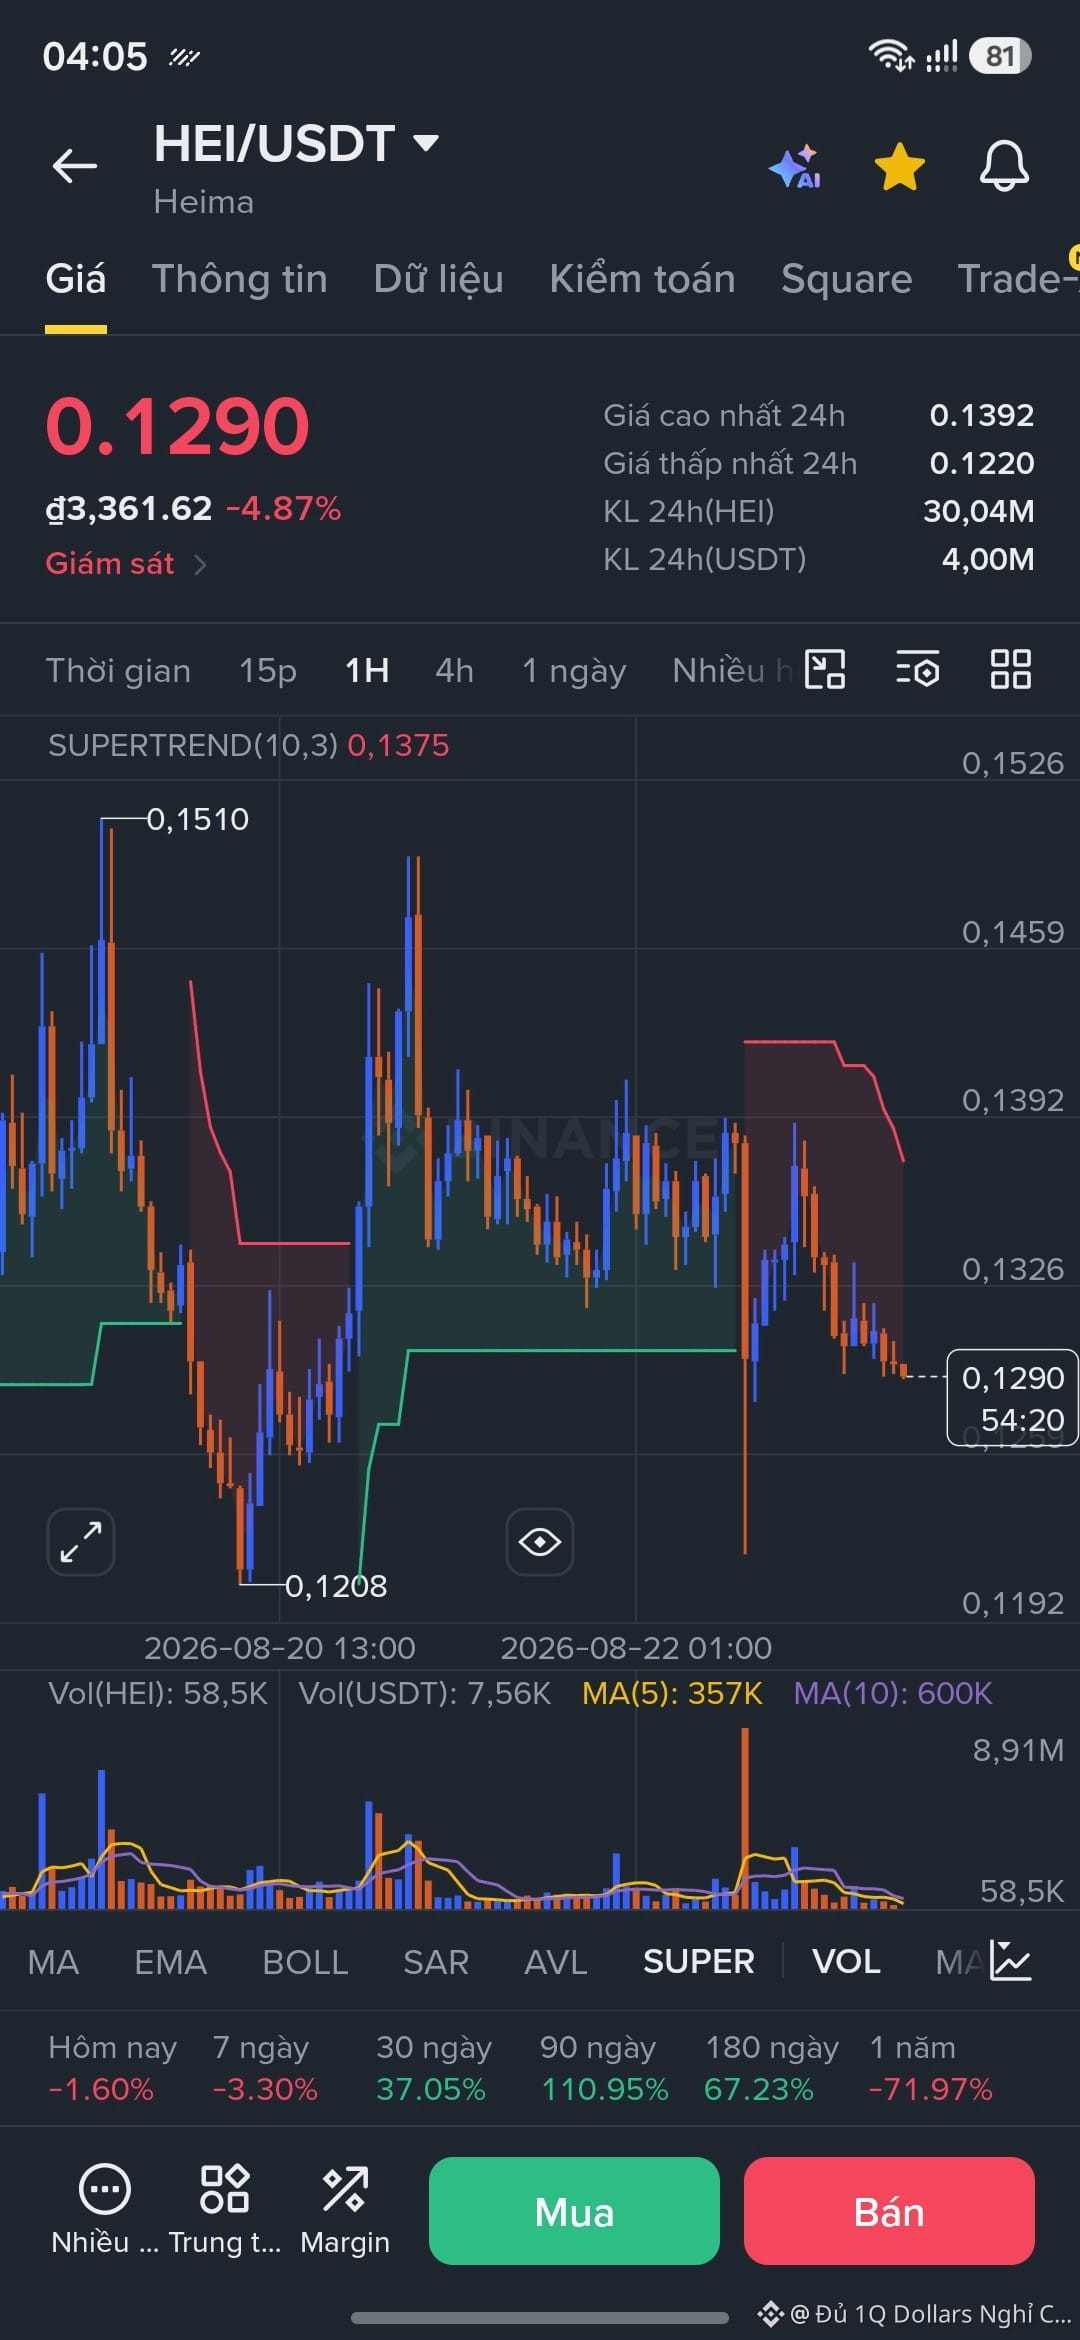Toggle the BOLL indicator
This screenshot has width=1080, height=2340.
[305, 1962]
